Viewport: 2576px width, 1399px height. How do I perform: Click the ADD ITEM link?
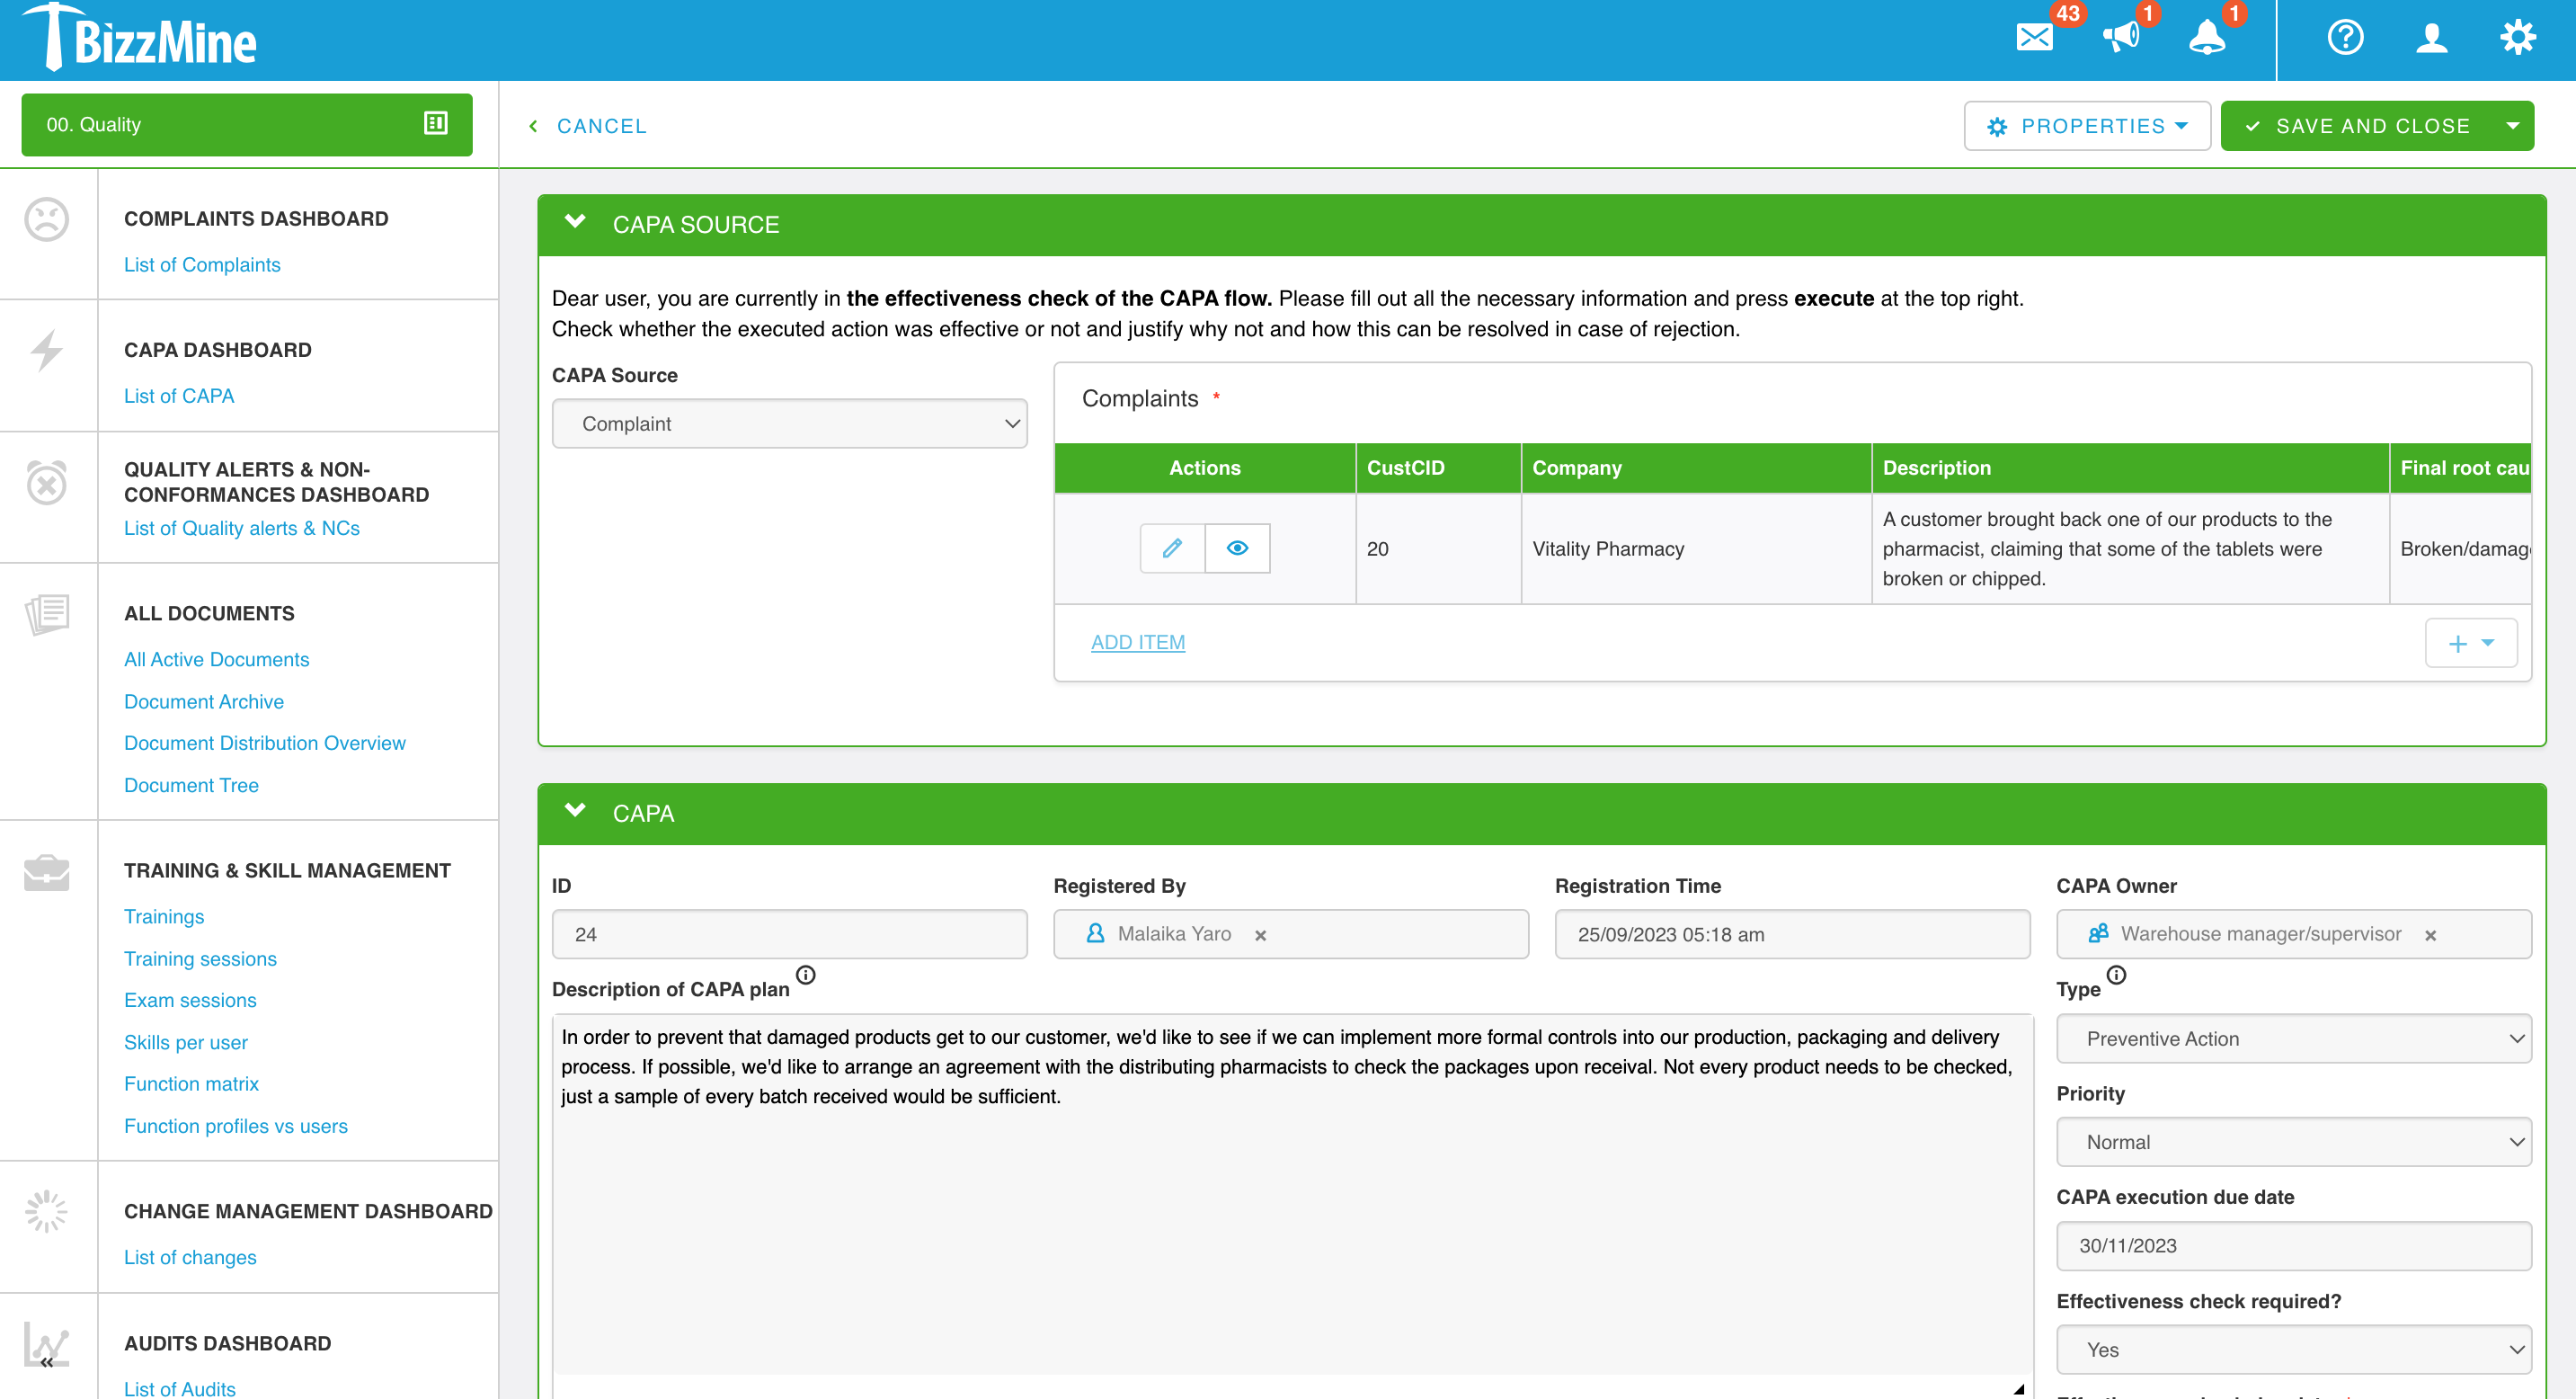tap(1137, 642)
